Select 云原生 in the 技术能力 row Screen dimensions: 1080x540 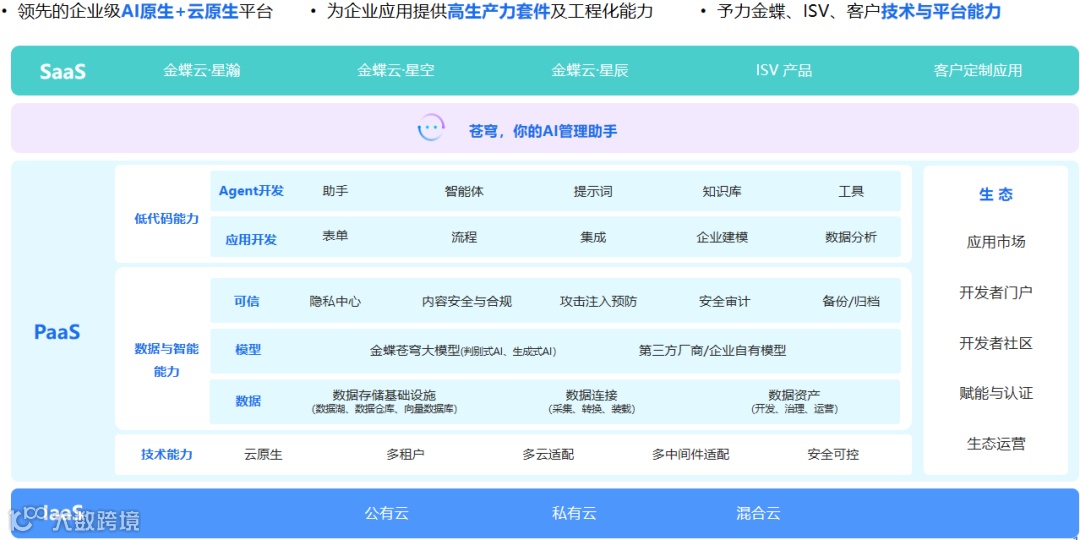tap(263, 455)
